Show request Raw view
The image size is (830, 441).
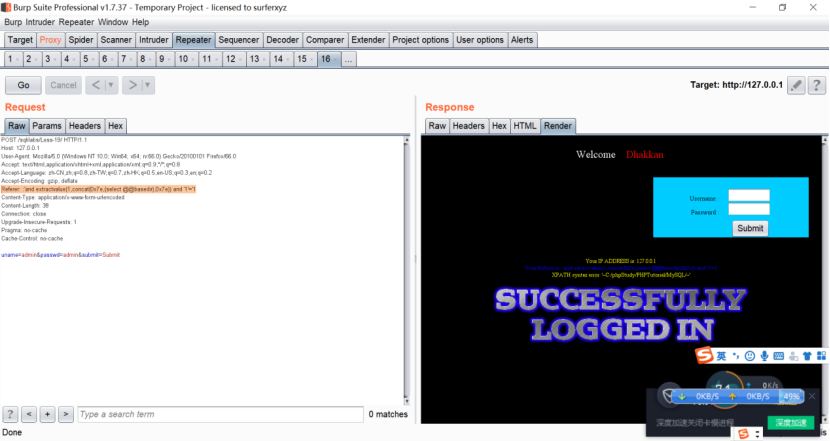click(x=16, y=126)
